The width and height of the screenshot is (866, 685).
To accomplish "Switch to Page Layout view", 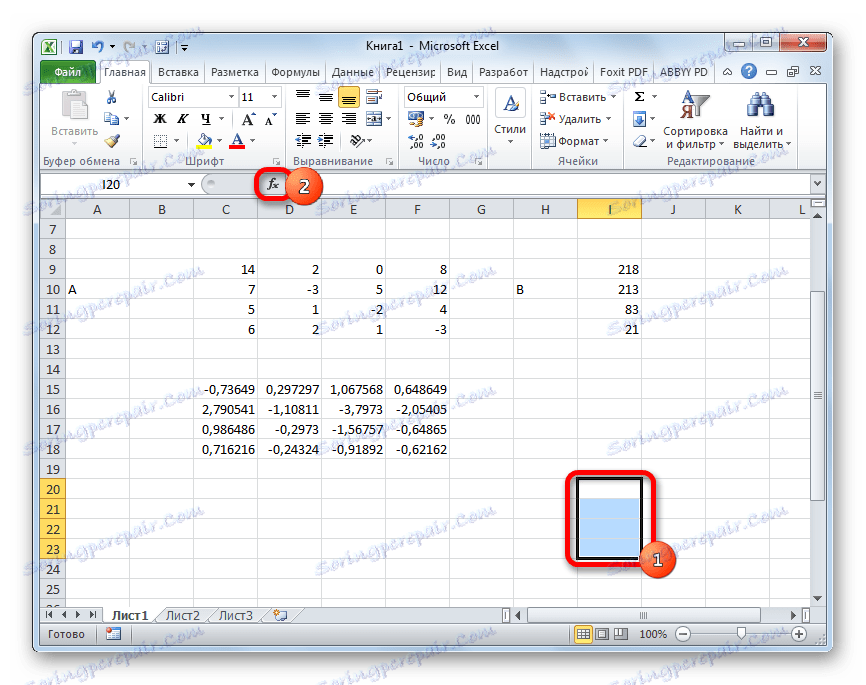I will click(602, 634).
